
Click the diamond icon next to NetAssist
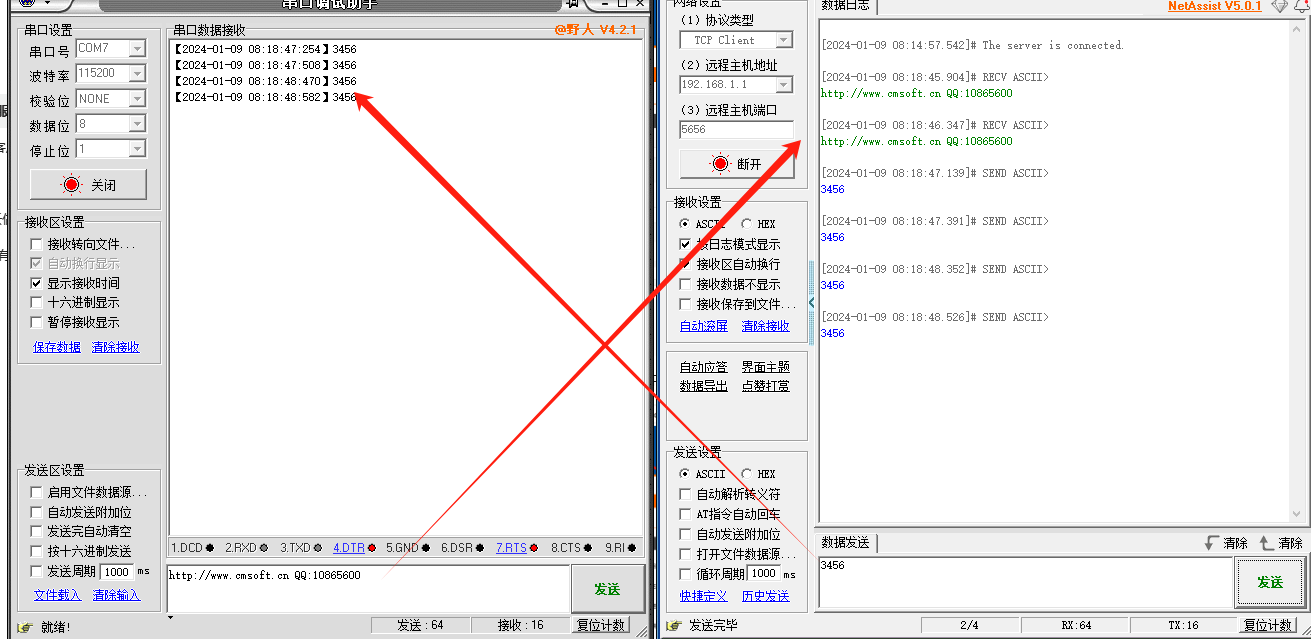[x=1279, y=6]
